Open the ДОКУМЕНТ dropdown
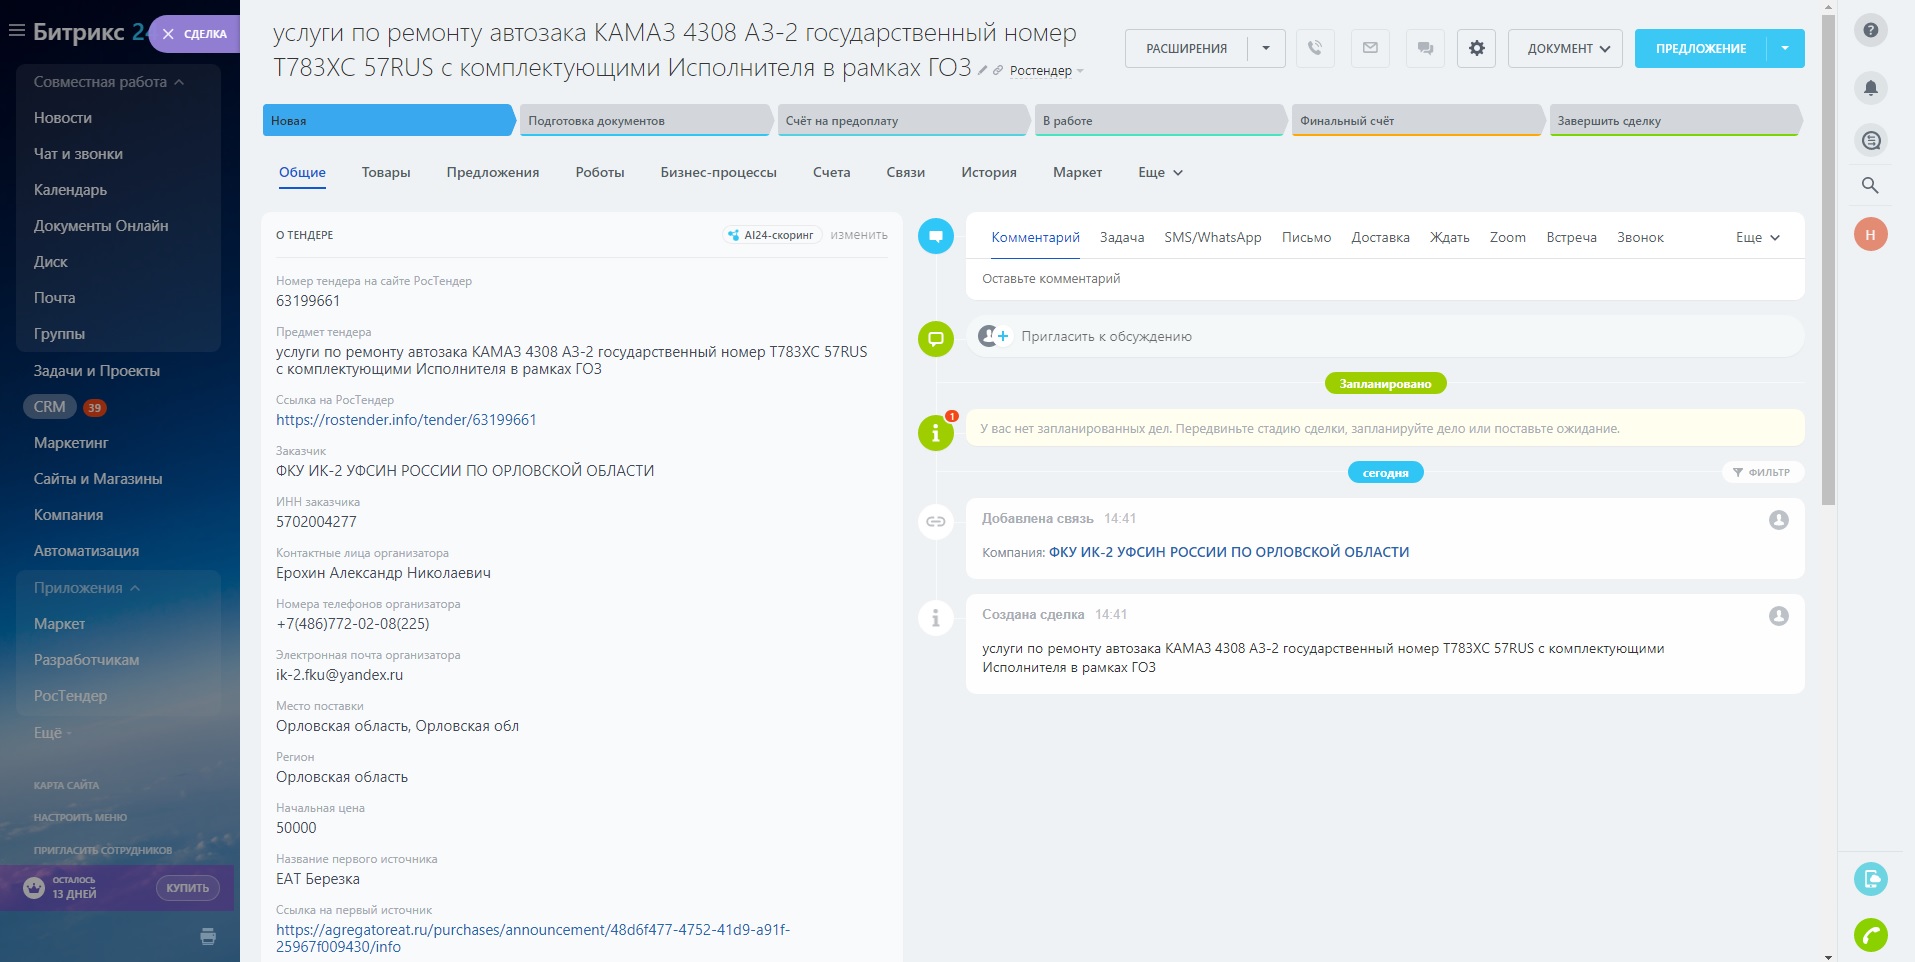 coord(1565,48)
